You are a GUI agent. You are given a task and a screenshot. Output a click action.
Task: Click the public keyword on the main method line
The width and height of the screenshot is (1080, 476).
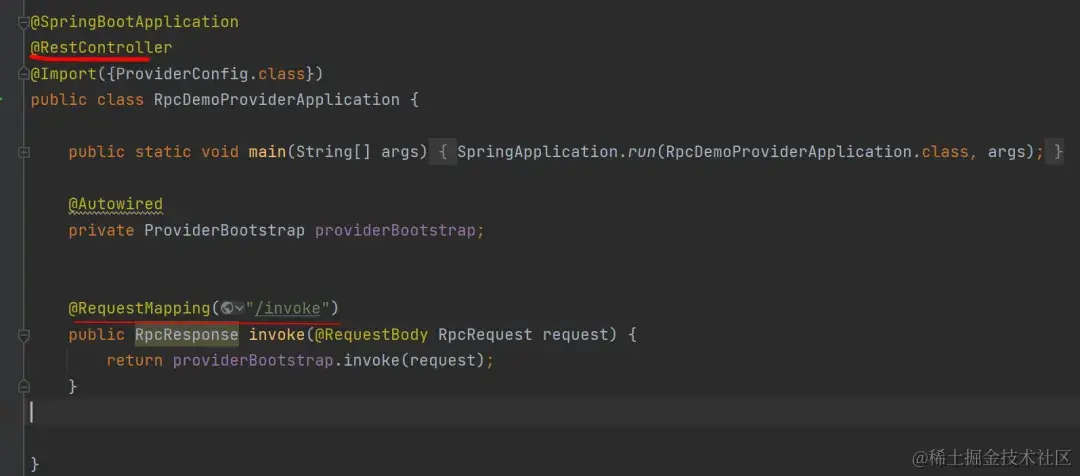tap(96, 152)
